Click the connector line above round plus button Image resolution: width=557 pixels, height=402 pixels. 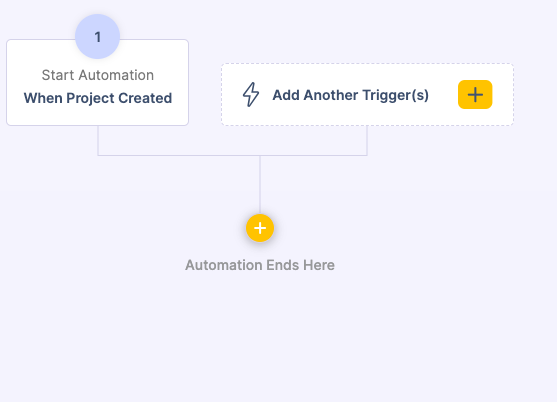click(x=260, y=185)
